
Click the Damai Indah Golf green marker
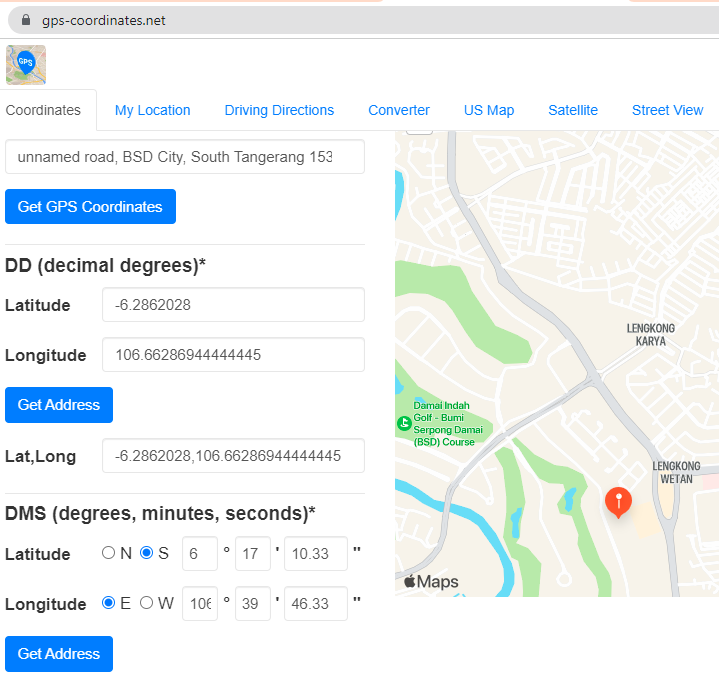tap(404, 423)
